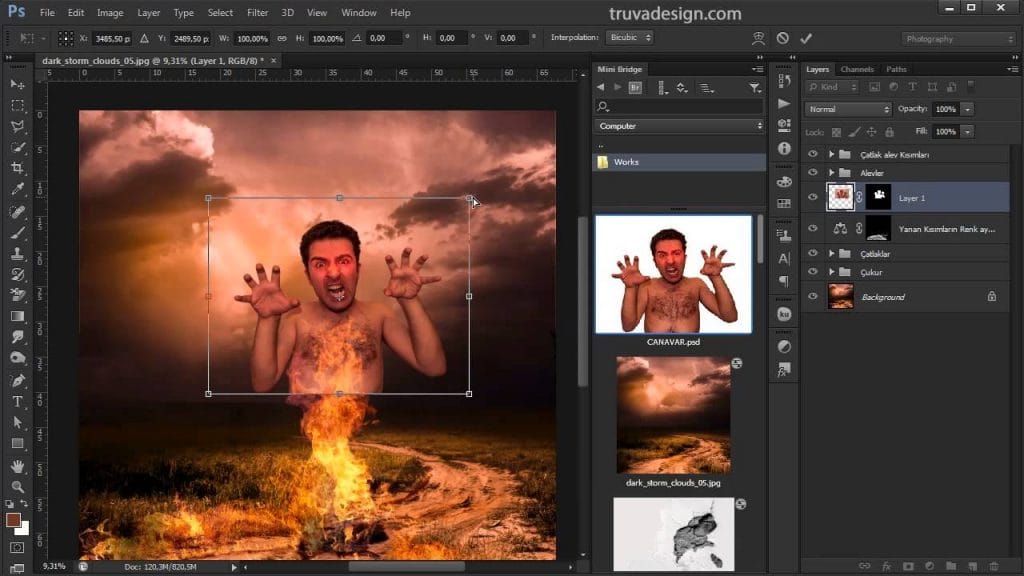Click the Mini Bridge filter funnel icon
The height and width of the screenshot is (576, 1024).
(x=755, y=88)
